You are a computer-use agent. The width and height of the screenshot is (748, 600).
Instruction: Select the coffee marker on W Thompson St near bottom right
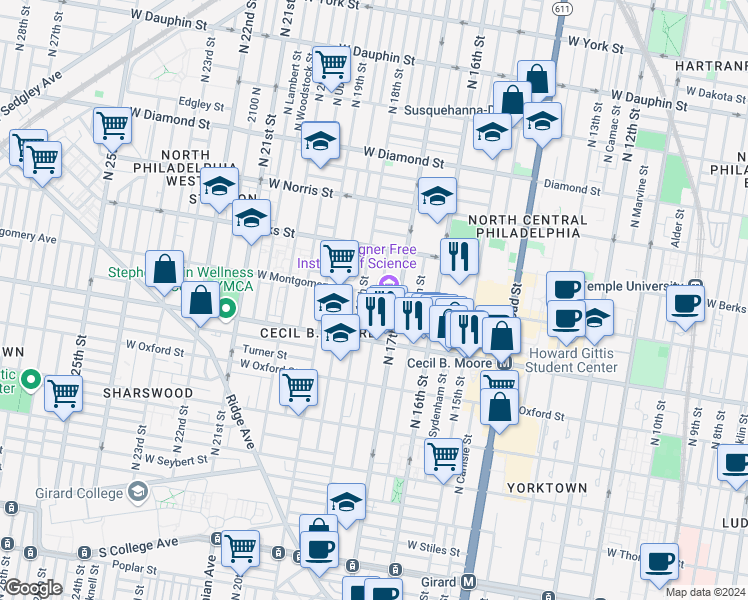click(x=659, y=562)
